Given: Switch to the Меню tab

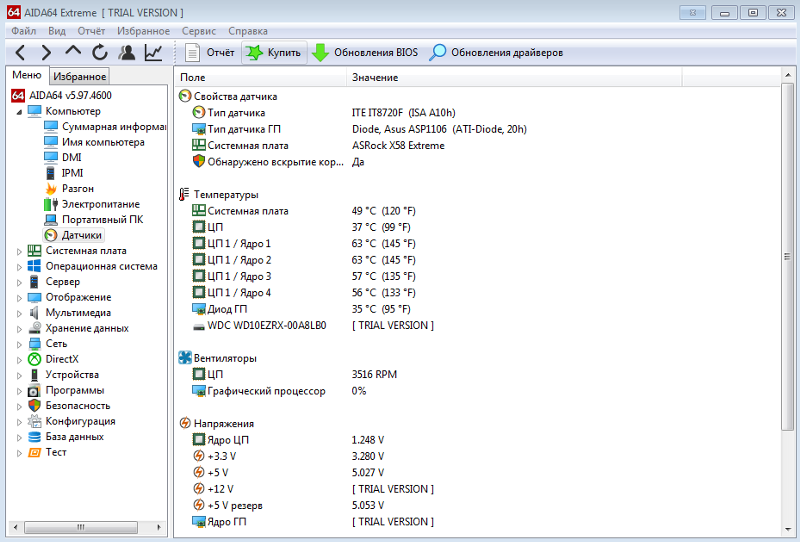Looking at the screenshot, I should (27, 75).
